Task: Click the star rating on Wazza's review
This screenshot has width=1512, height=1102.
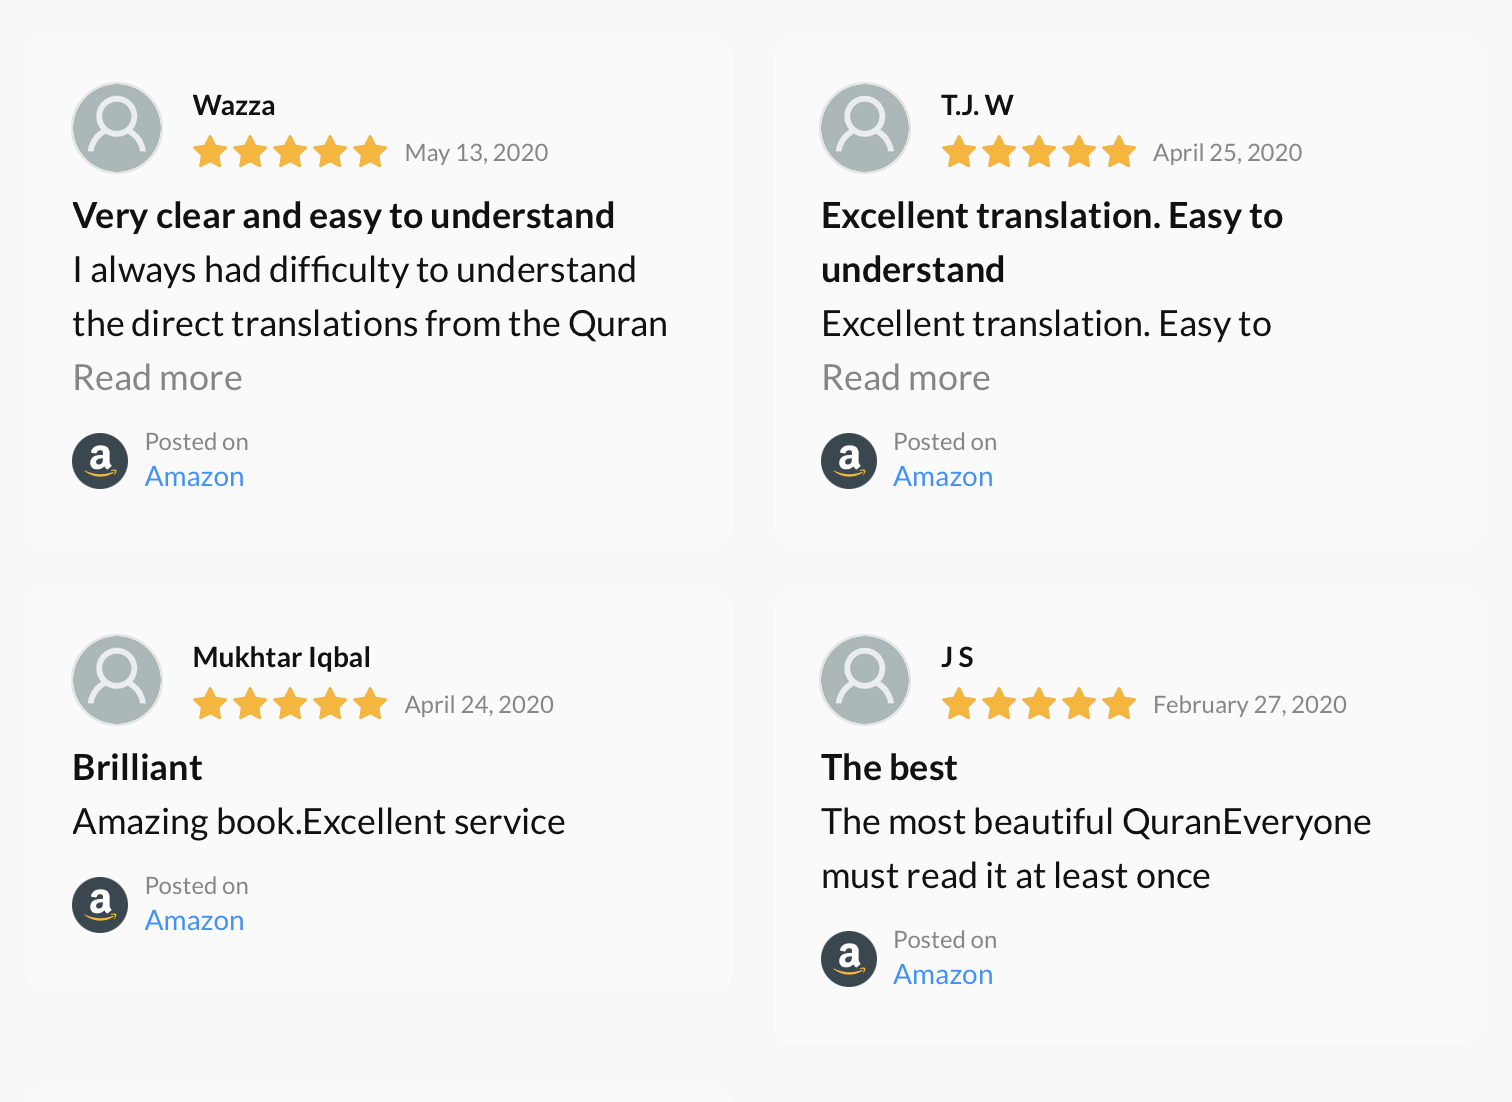Action: click(x=290, y=152)
